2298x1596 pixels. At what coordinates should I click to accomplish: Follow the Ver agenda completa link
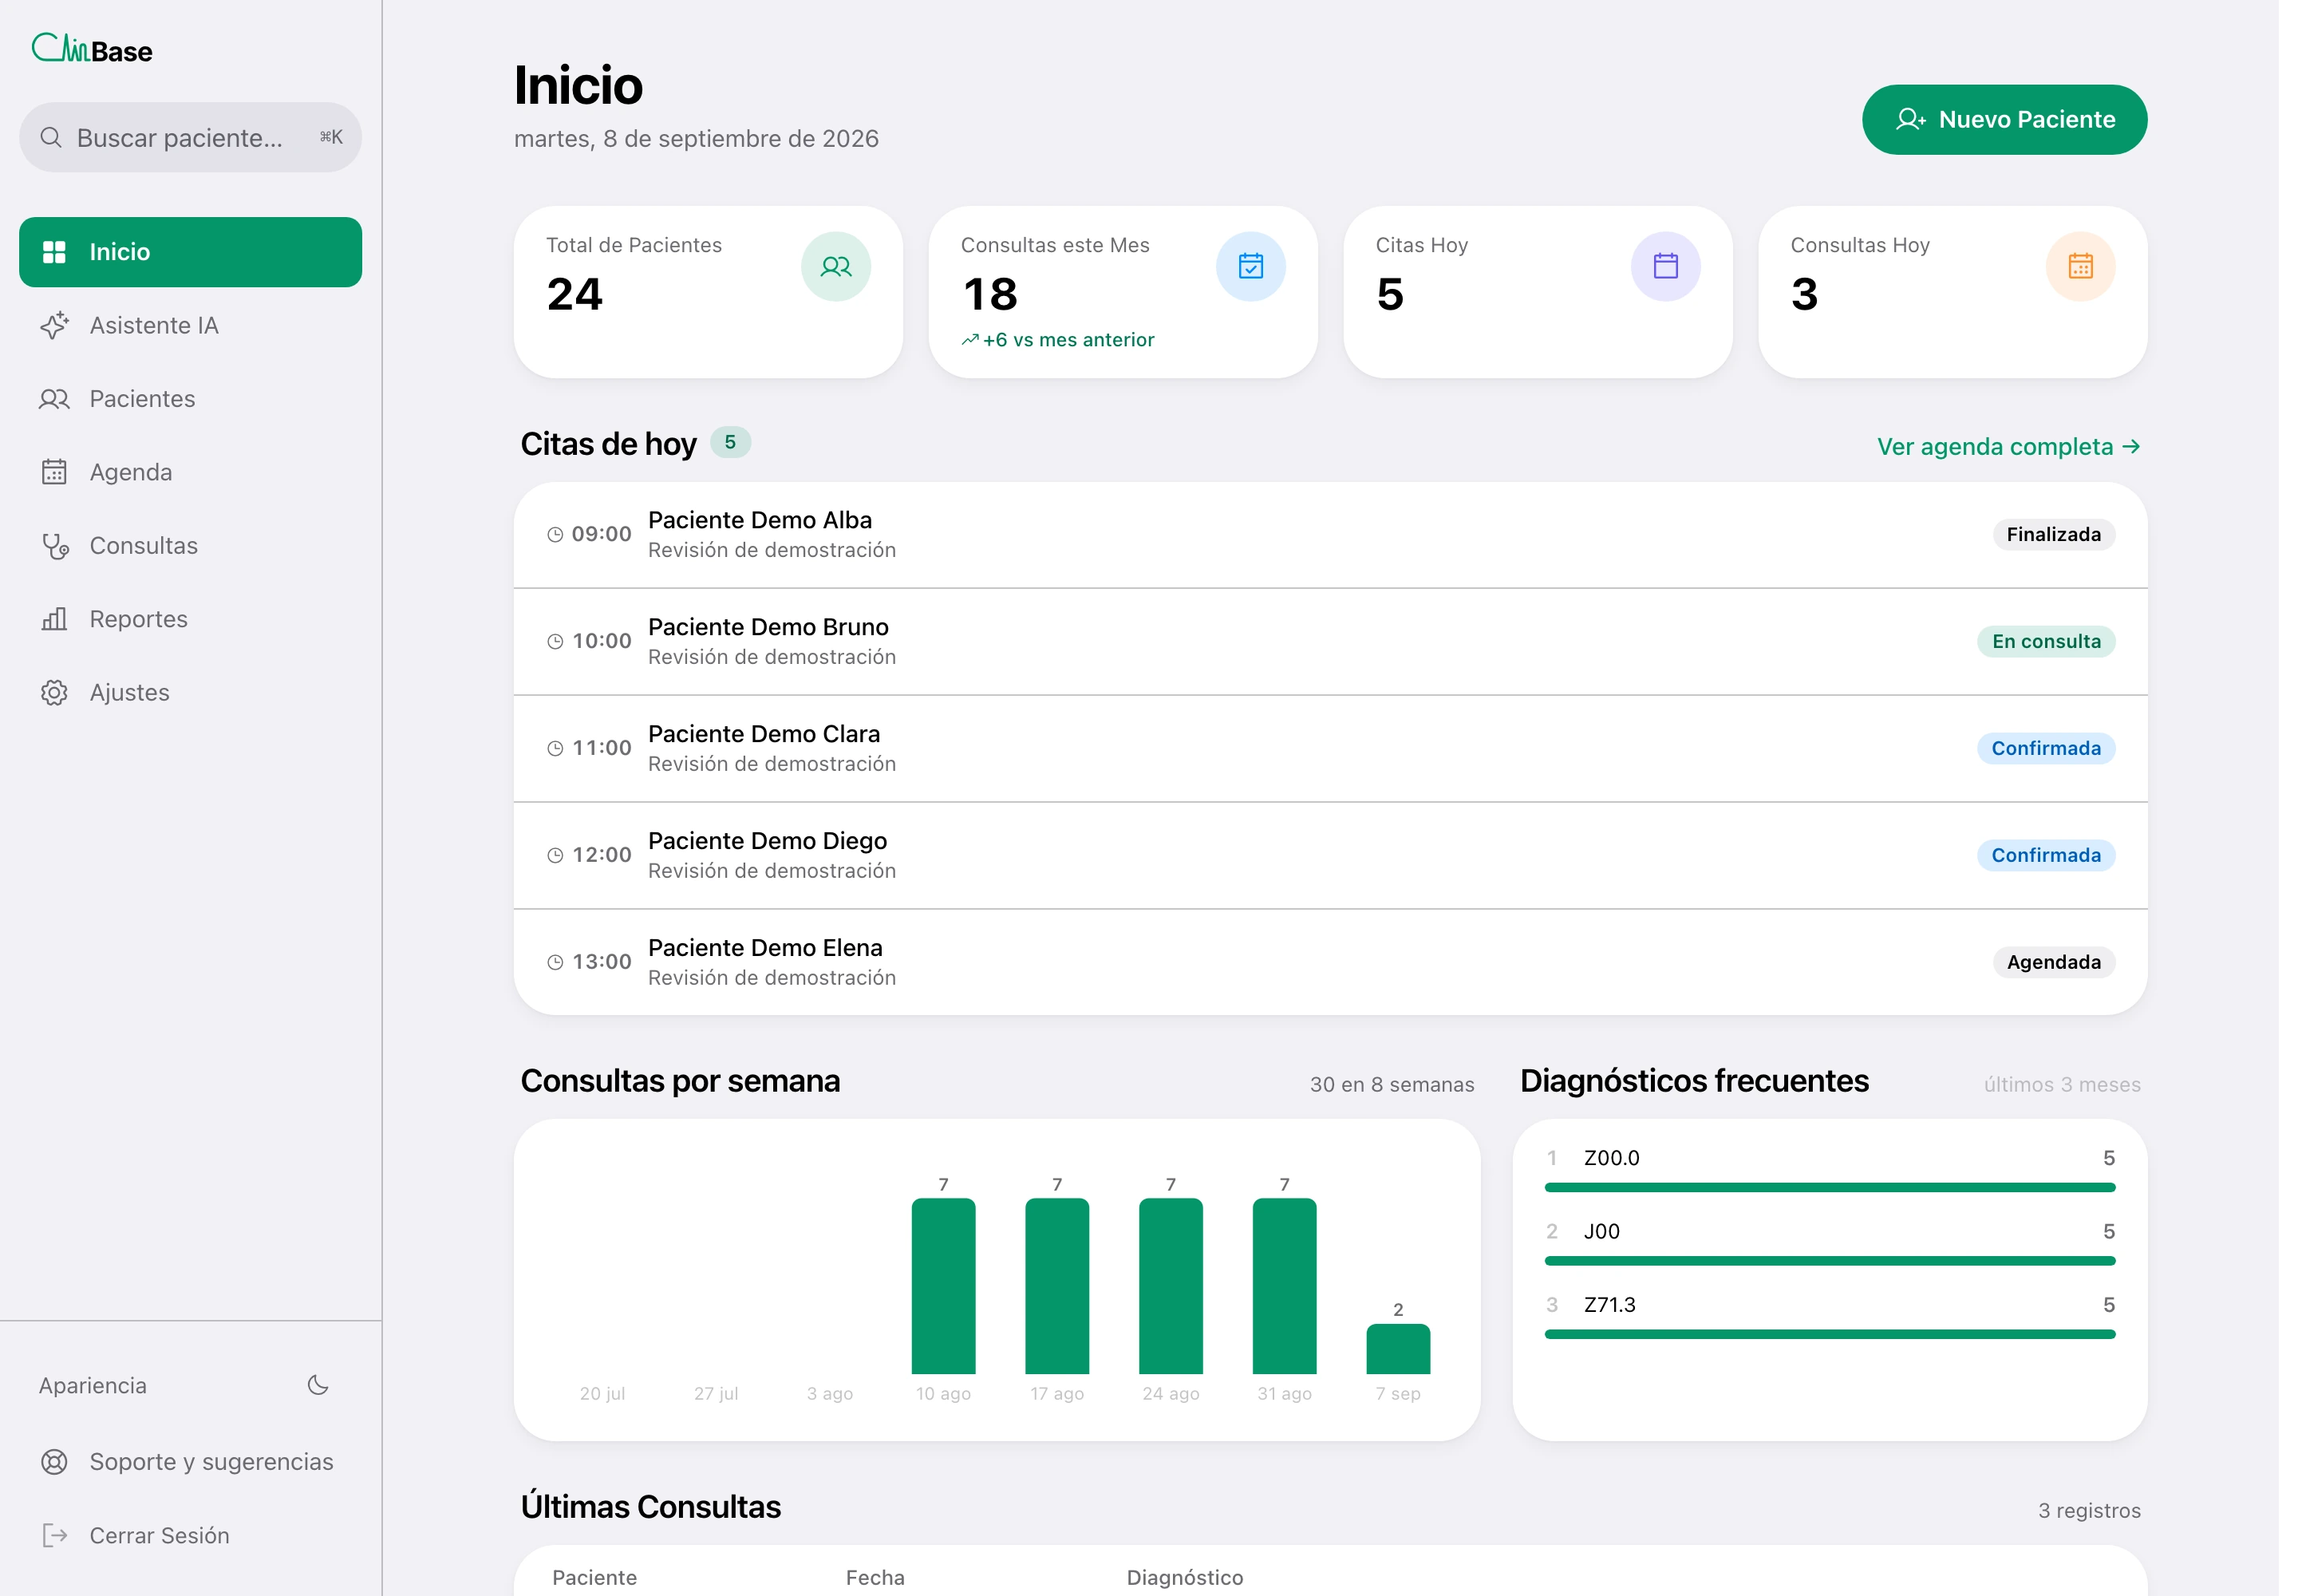2008,447
